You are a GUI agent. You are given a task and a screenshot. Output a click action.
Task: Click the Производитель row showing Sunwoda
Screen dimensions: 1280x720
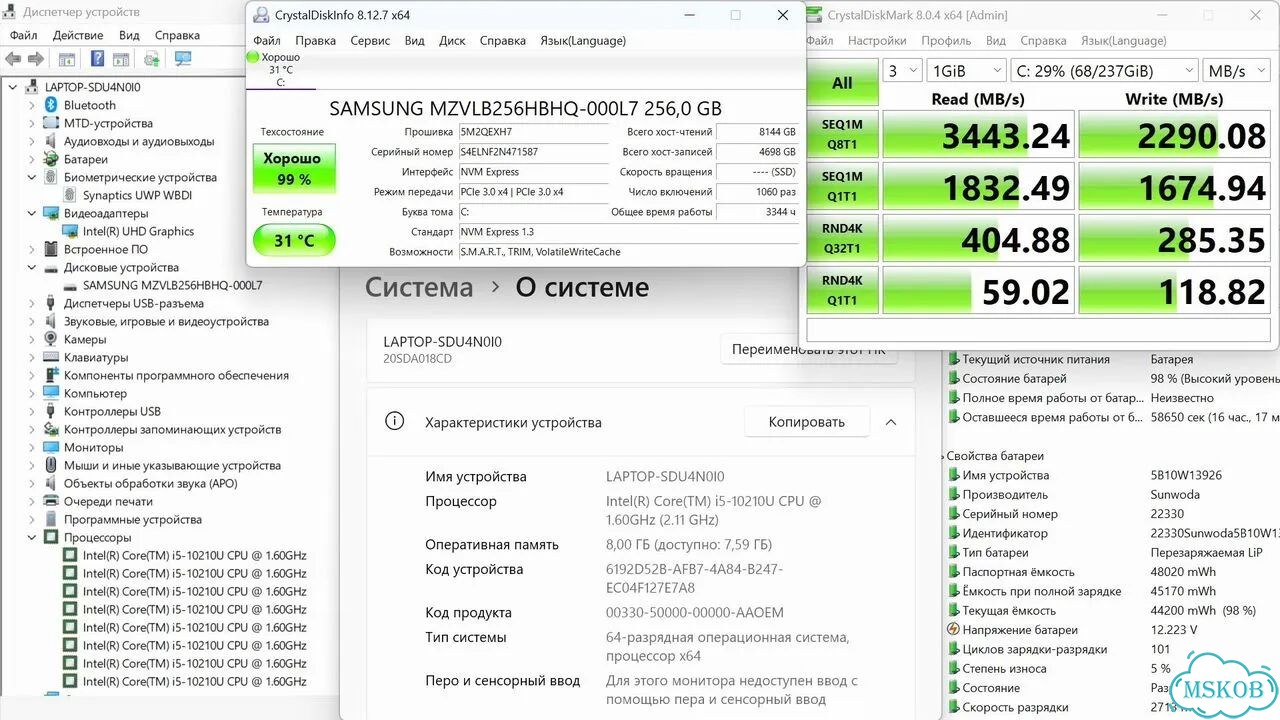point(1112,495)
